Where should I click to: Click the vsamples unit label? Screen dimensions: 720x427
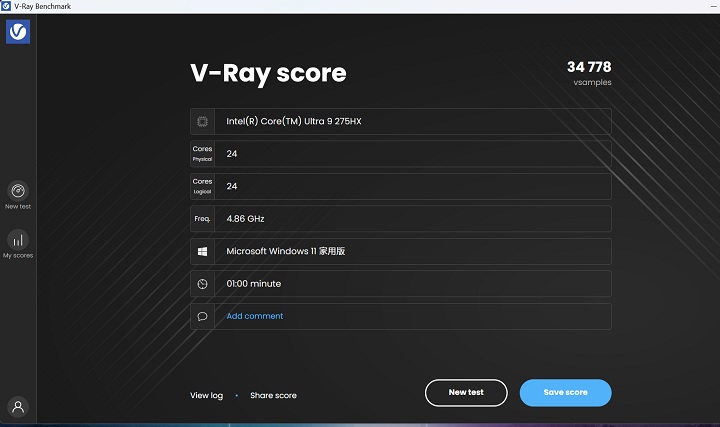(x=592, y=82)
